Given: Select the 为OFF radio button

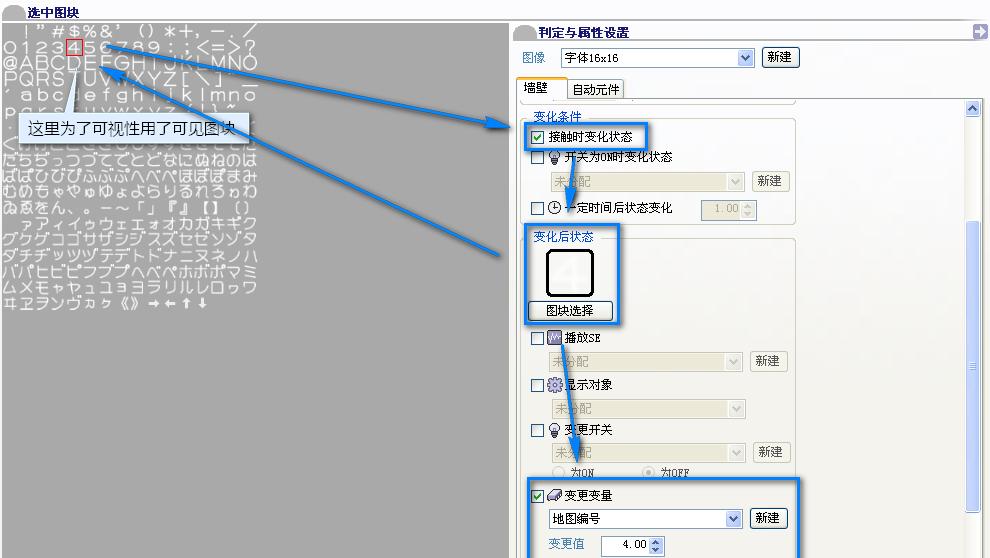Looking at the screenshot, I should tap(648, 472).
